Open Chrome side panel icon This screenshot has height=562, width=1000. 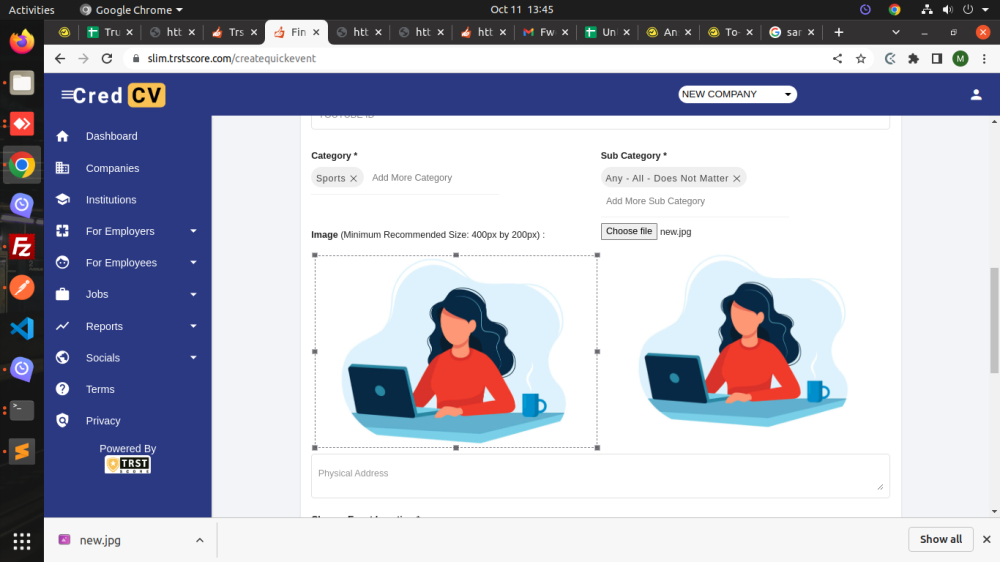(937, 59)
